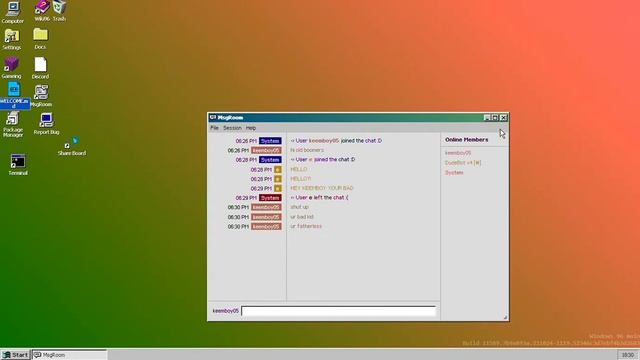Click the message 'ur bad kid'
The width and height of the screenshot is (640, 360).
[302, 217]
